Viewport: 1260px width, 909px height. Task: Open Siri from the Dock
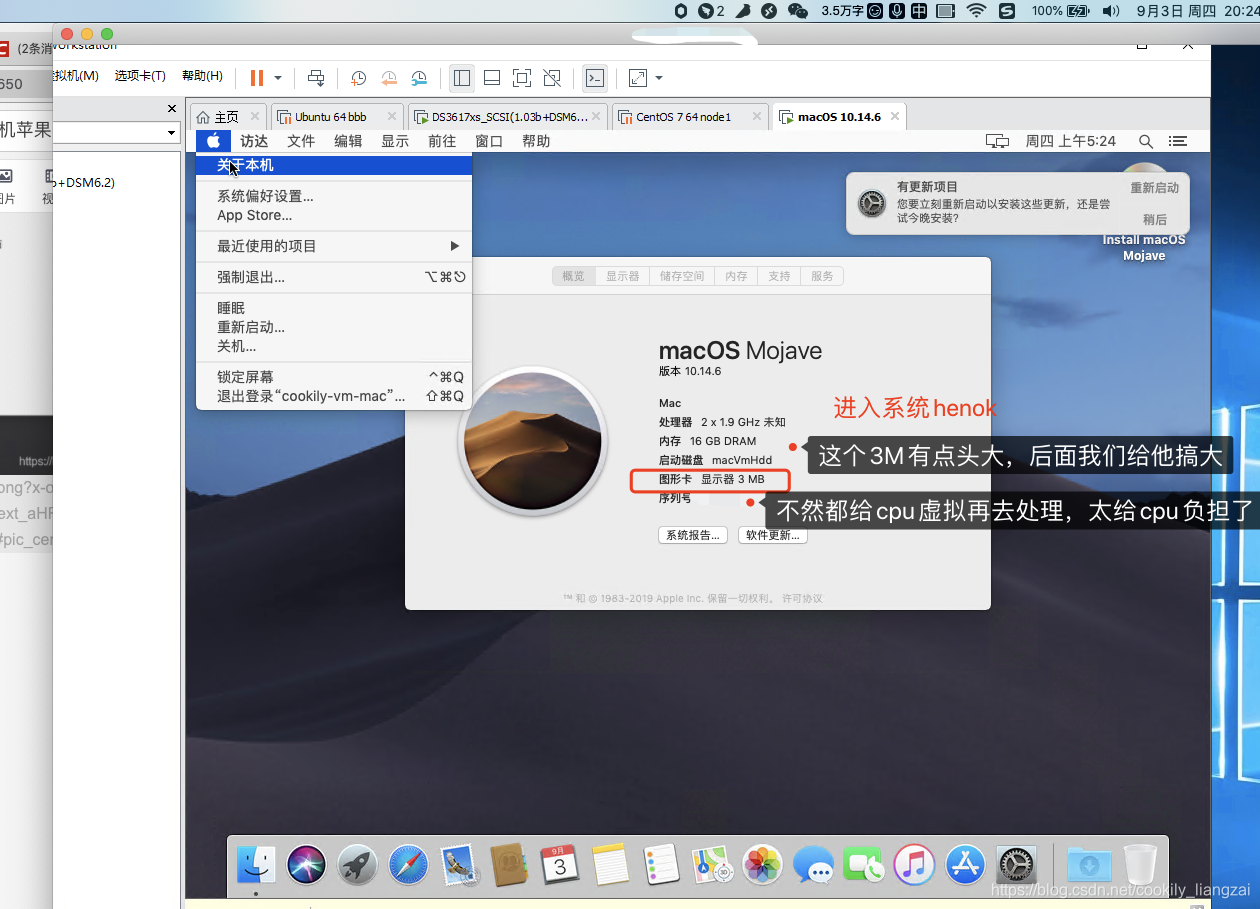(306, 865)
